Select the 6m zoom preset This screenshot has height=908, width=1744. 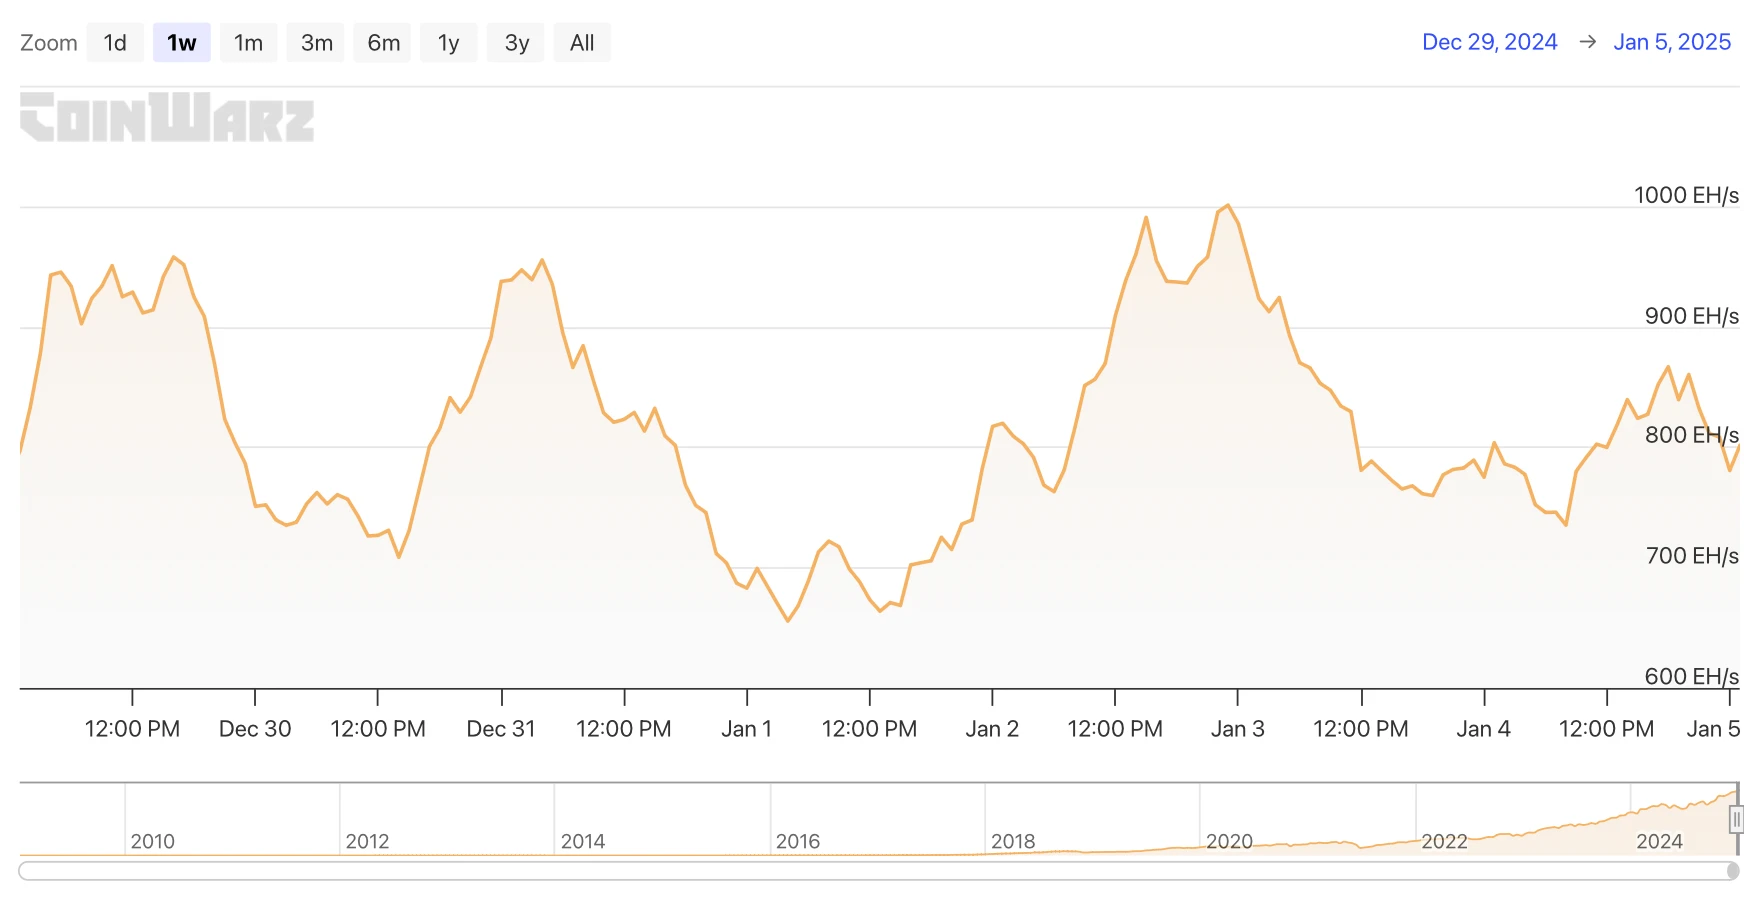point(382,42)
